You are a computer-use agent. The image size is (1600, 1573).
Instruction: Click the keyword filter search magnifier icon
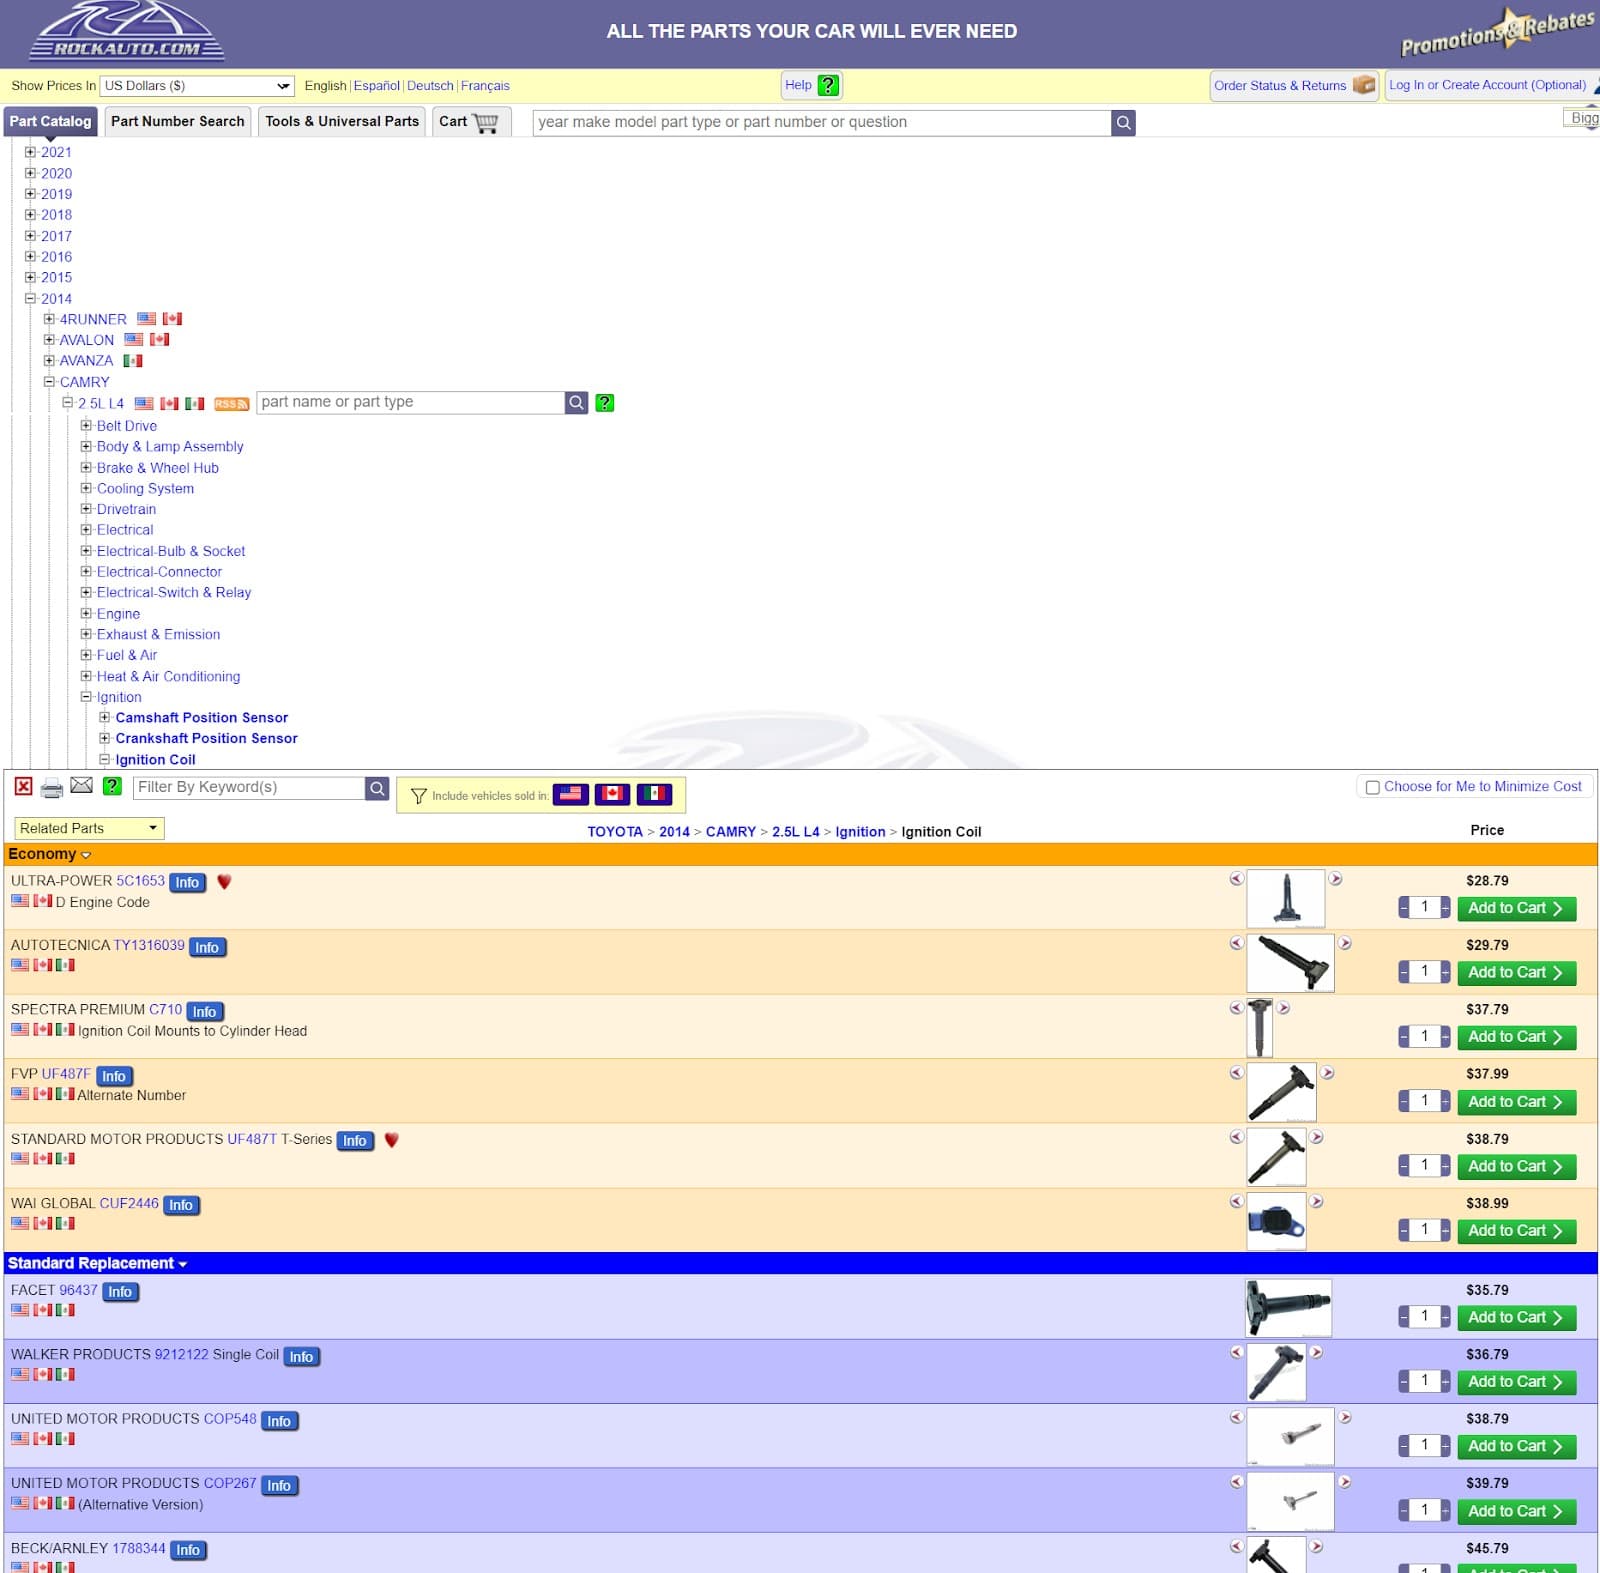coord(377,788)
